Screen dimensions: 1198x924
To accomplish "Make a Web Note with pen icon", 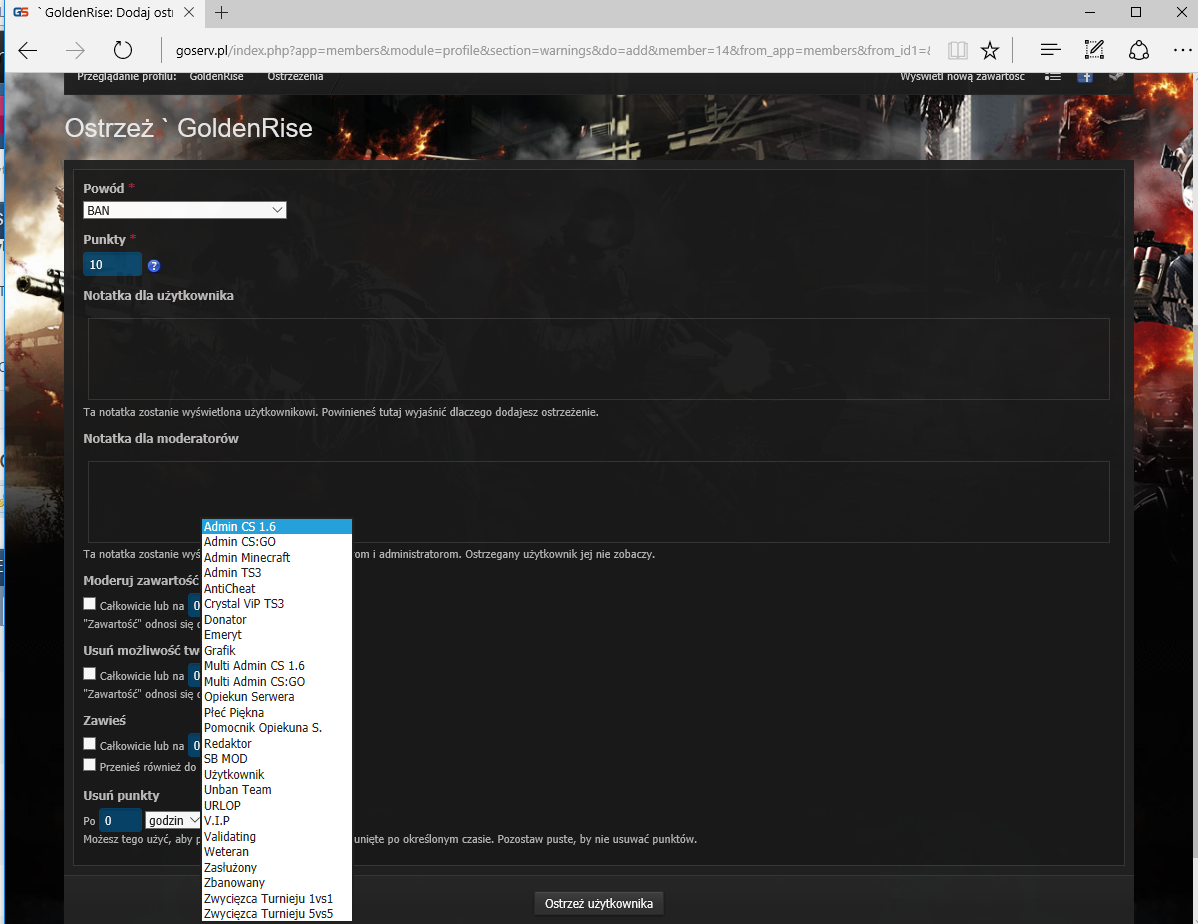I will click(x=1094, y=50).
